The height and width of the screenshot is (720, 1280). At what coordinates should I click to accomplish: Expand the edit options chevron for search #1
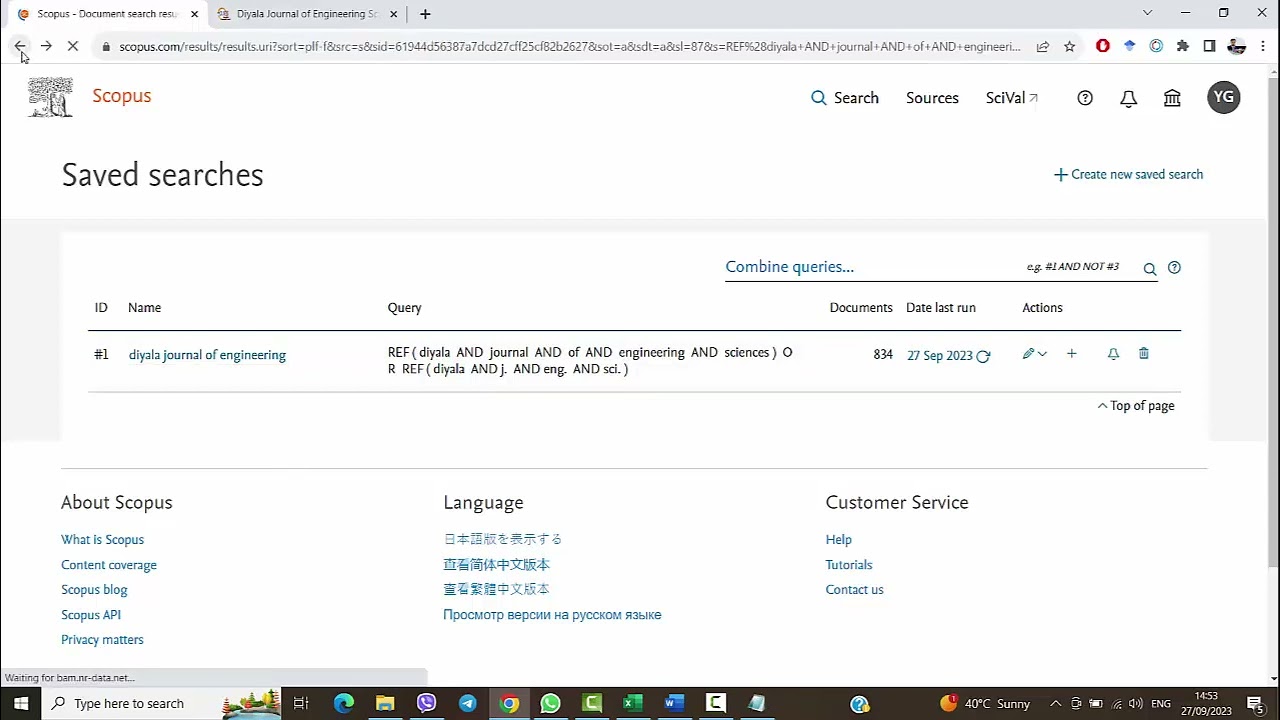click(1042, 354)
